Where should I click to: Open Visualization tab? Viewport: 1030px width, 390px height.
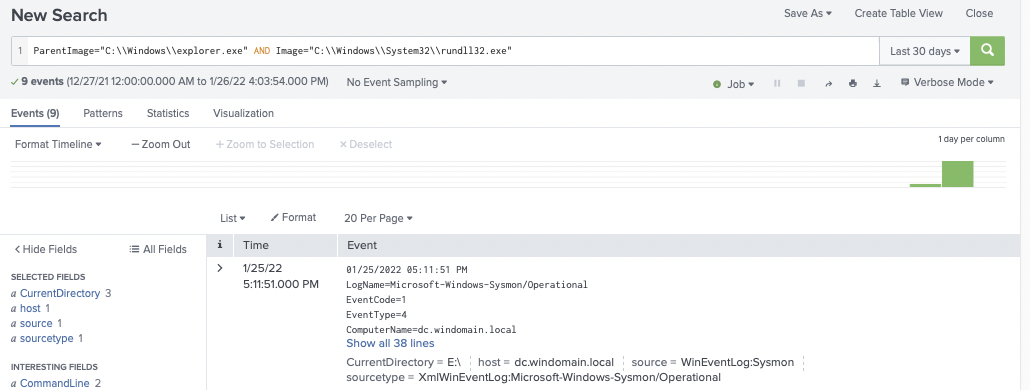(x=243, y=113)
